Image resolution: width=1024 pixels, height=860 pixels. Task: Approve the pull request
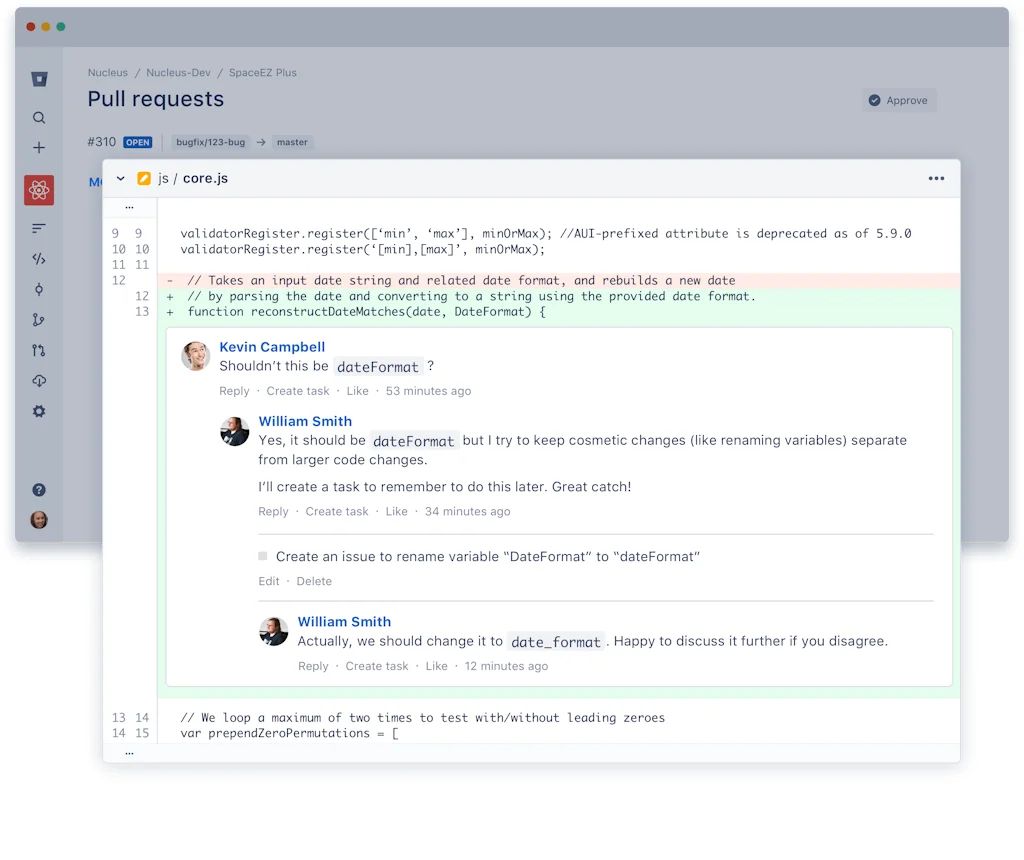click(x=898, y=100)
